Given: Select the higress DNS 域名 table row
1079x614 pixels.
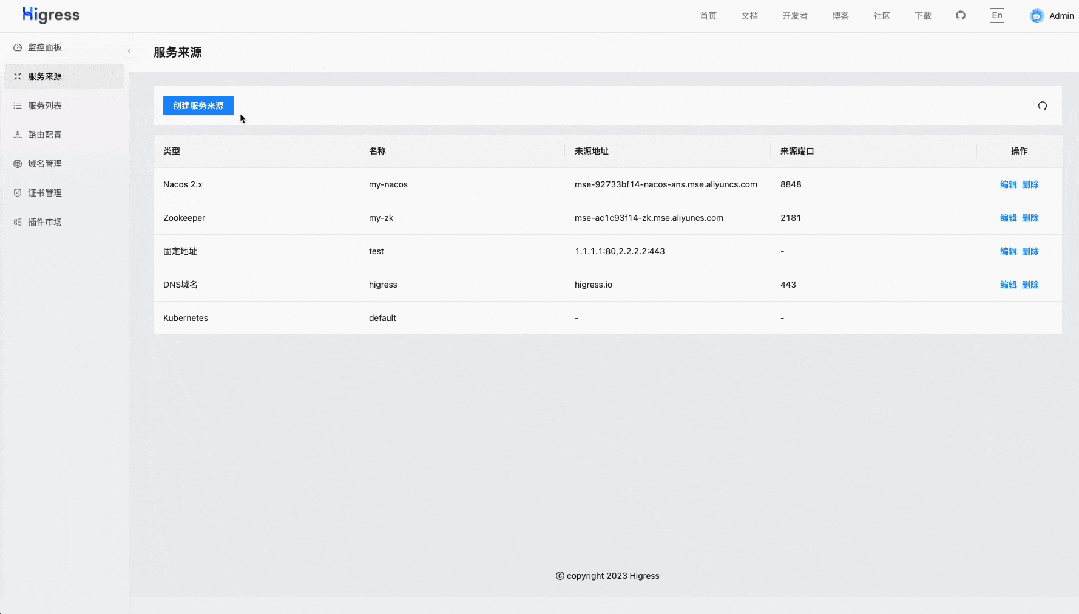Looking at the screenshot, I should click(x=500, y=284).
